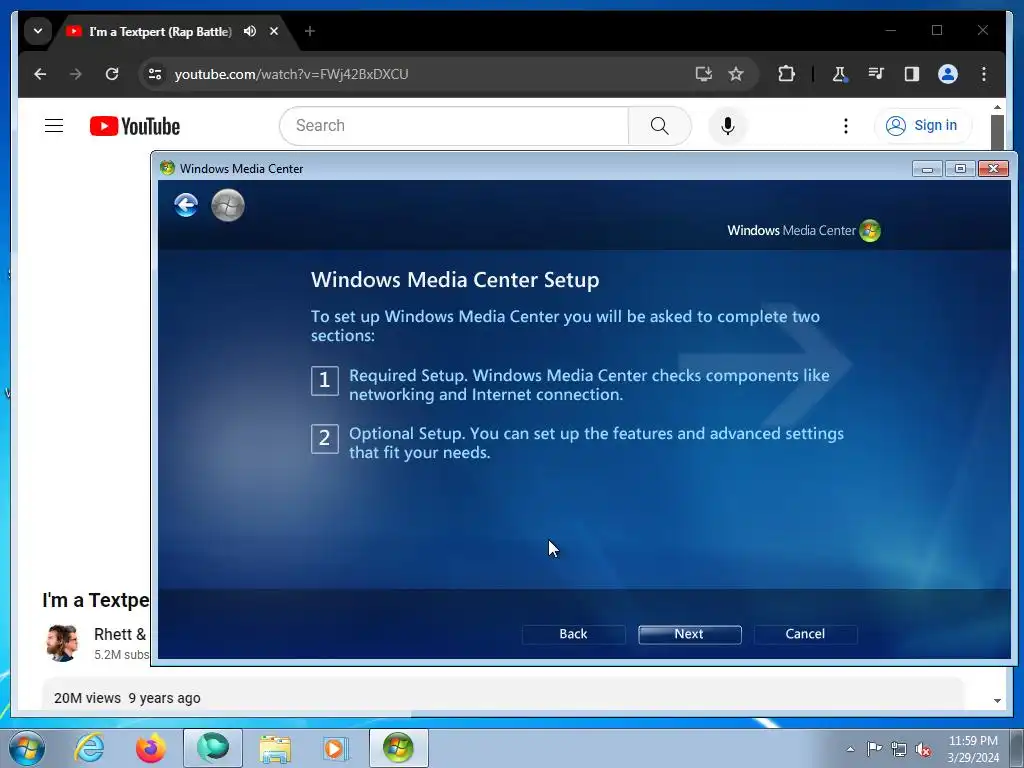Open Action Center flag icon

[x=874, y=749]
